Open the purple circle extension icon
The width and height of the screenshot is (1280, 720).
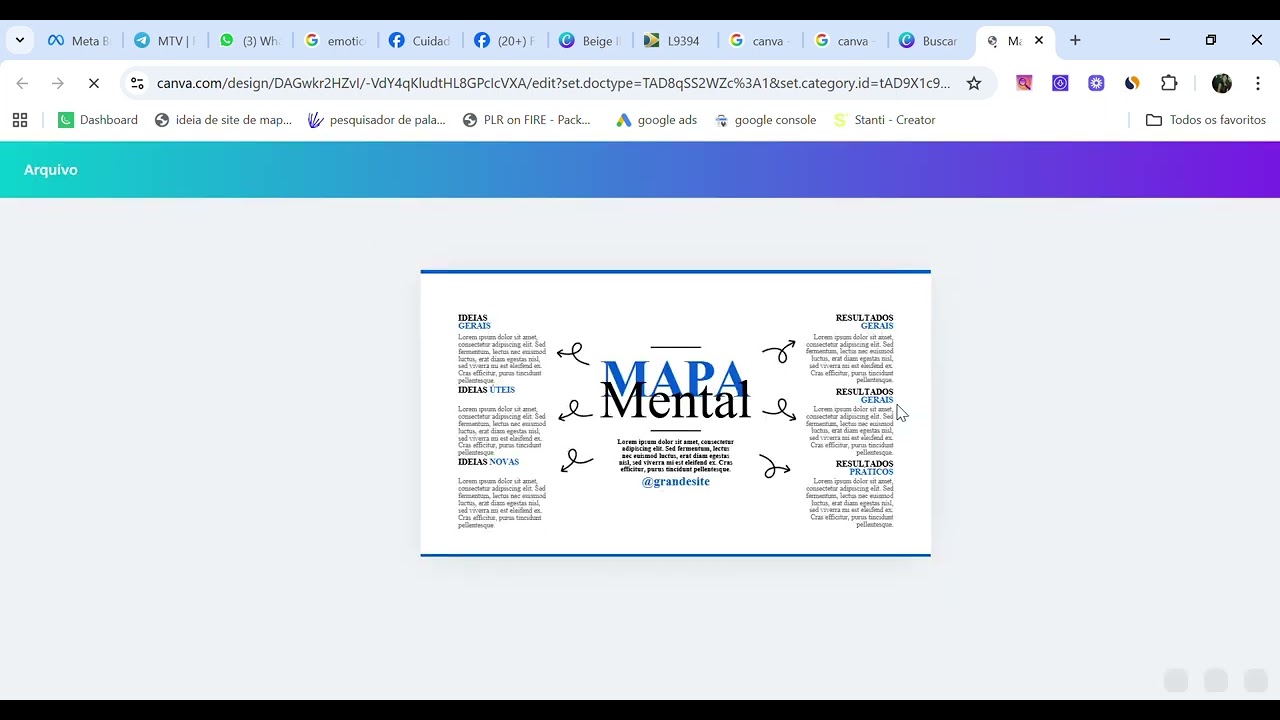1060,84
